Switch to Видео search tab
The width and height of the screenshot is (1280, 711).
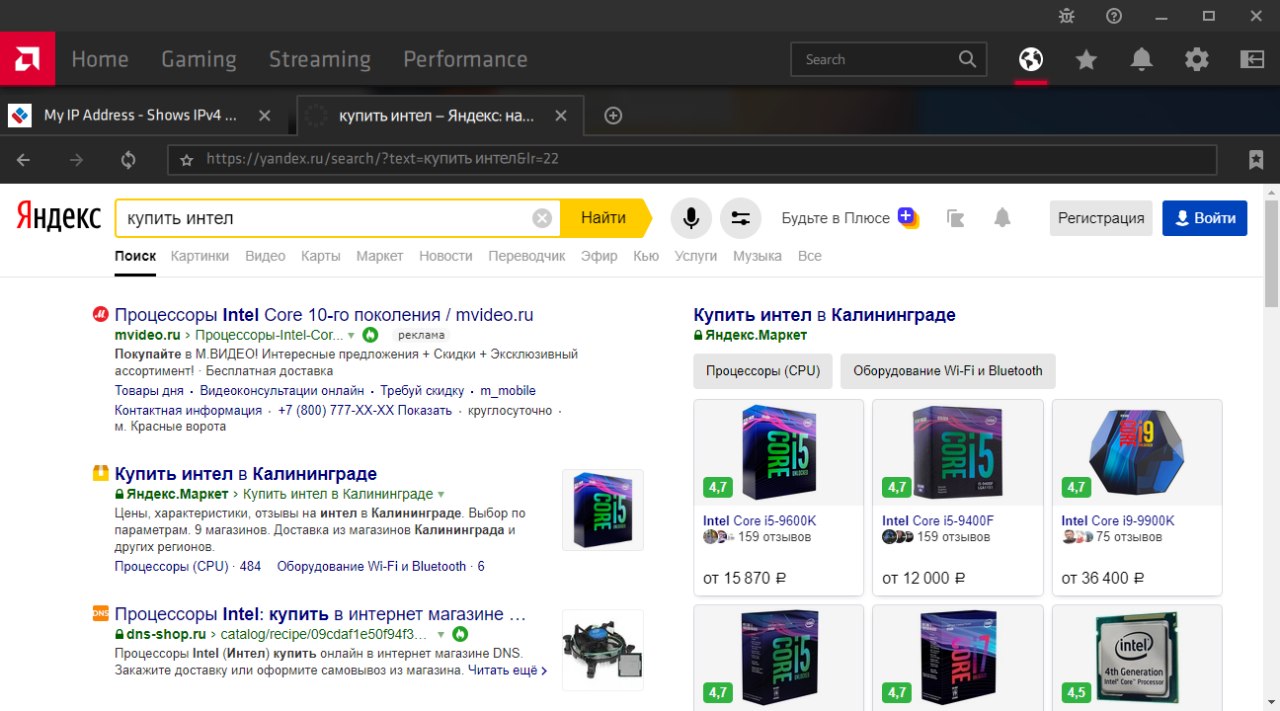coord(265,256)
